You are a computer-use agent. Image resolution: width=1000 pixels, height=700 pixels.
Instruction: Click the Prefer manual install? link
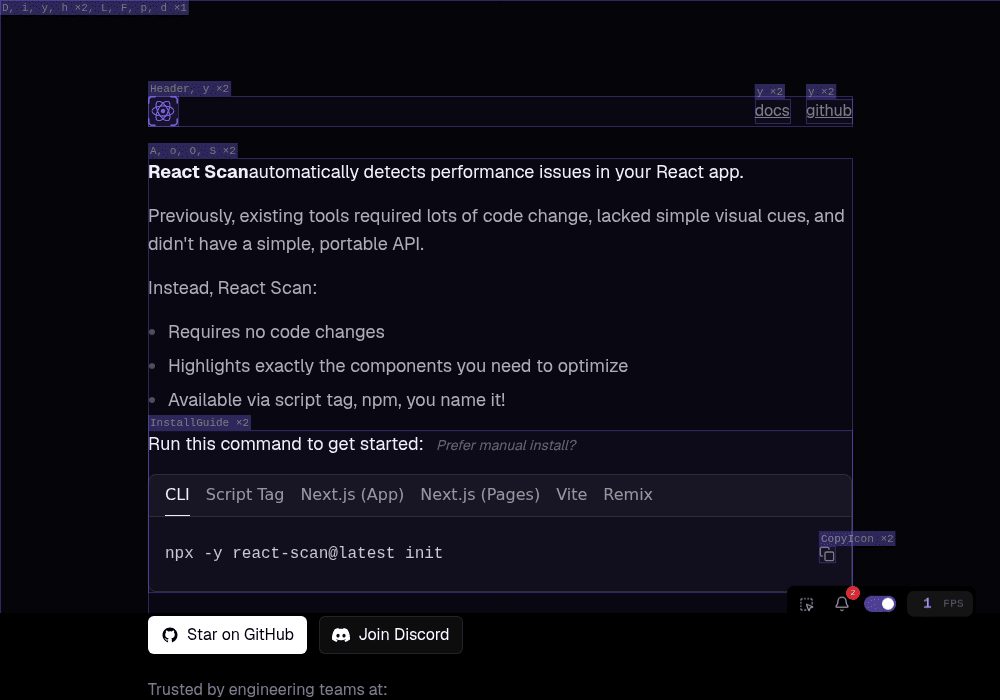506,445
